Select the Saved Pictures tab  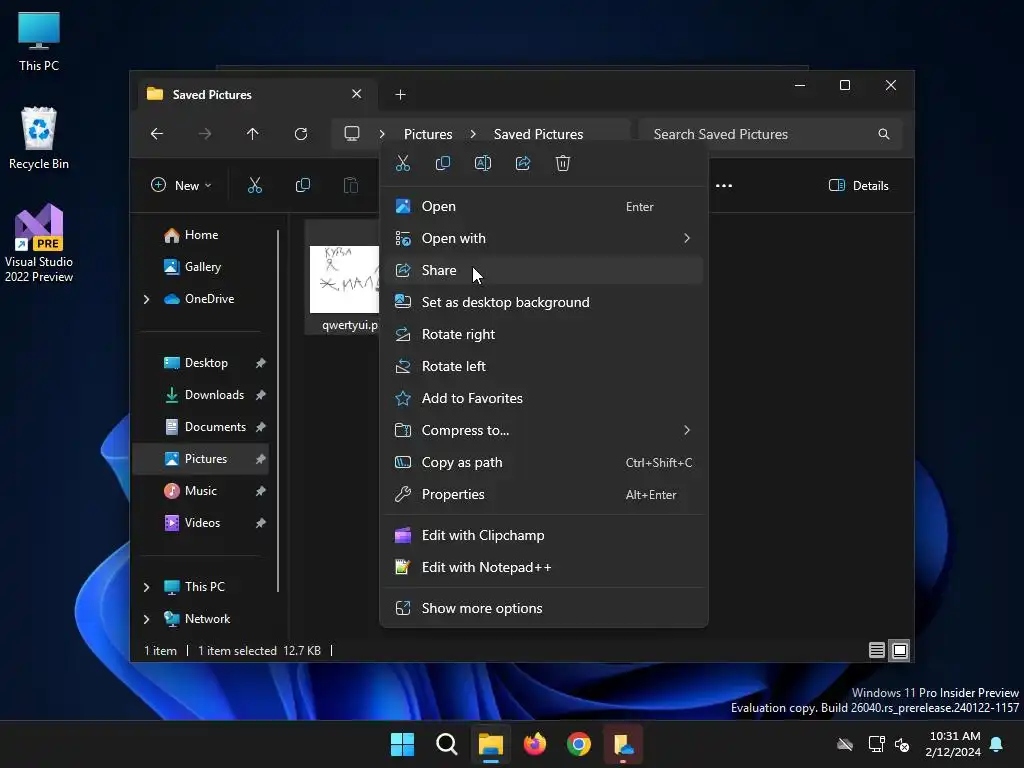tap(257, 95)
